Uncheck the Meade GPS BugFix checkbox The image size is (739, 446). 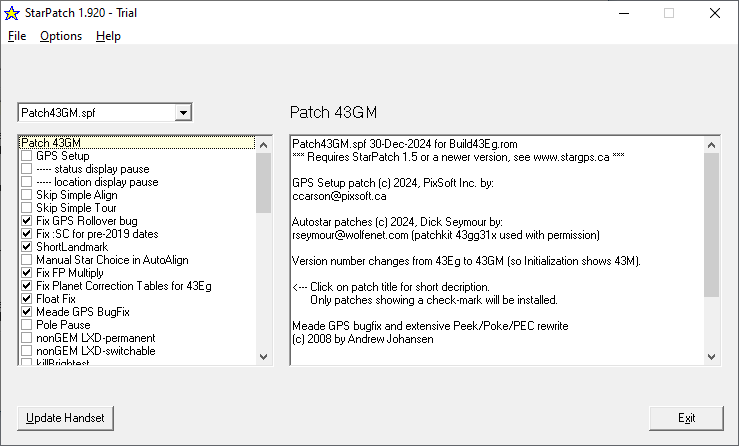(26, 312)
